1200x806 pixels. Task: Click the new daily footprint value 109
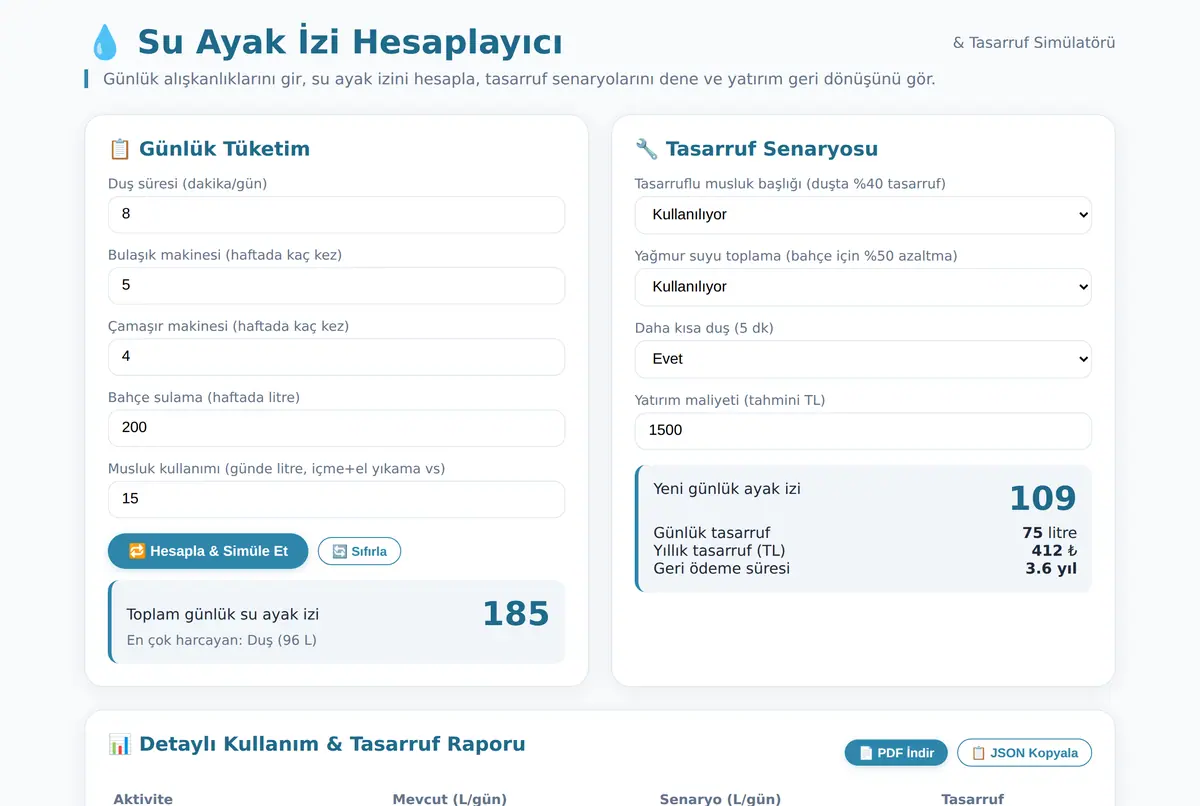click(x=1043, y=498)
